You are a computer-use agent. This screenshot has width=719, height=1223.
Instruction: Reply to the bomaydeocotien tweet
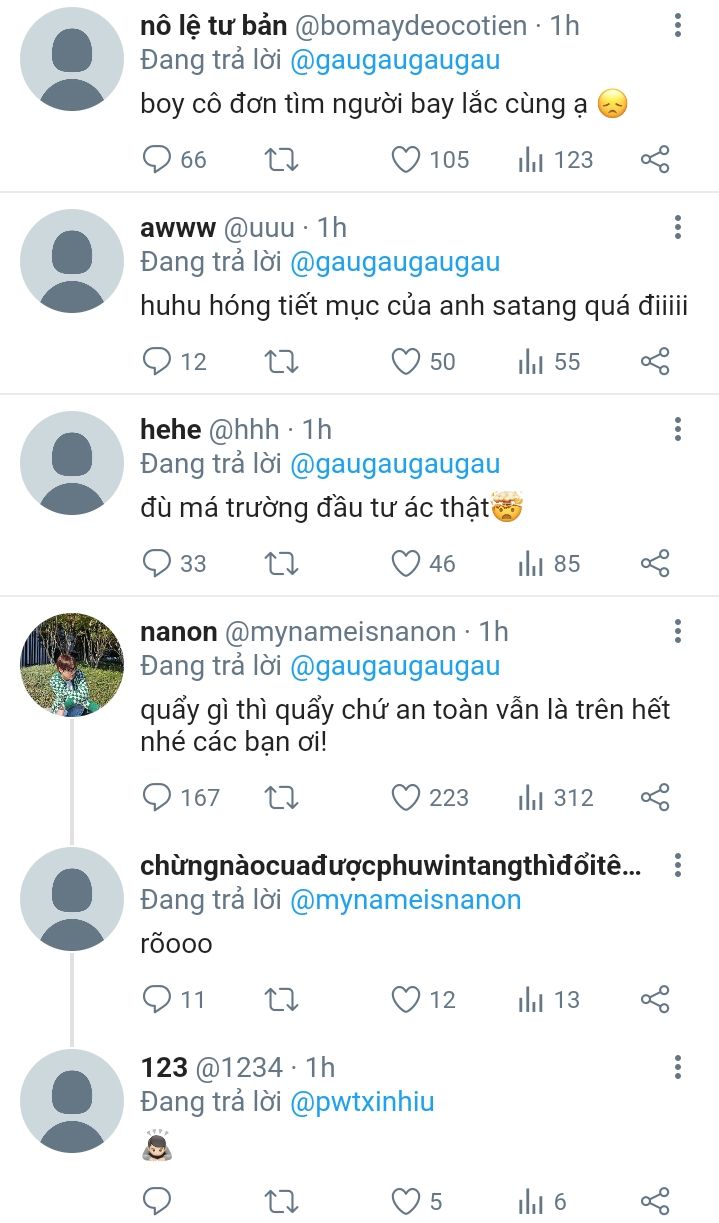(x=158, y=160)
